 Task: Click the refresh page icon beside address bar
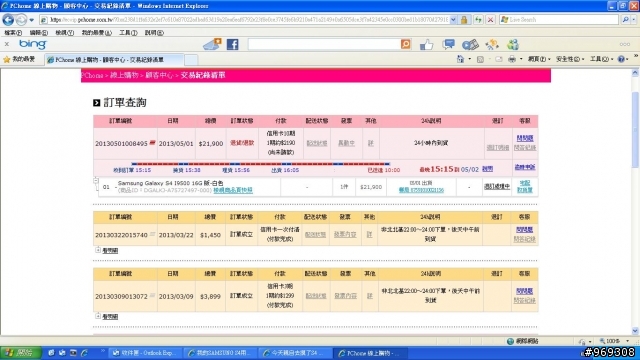pos(478,20)
